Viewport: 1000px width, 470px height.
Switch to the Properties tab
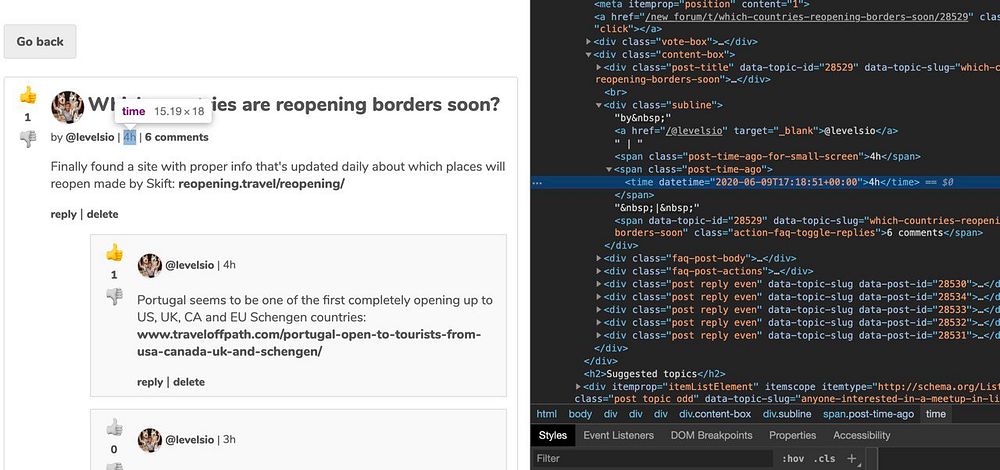[792, 436]
